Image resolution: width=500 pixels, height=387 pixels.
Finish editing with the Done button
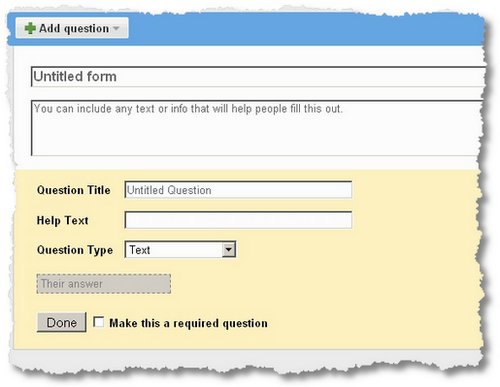[x=62, y=322]
